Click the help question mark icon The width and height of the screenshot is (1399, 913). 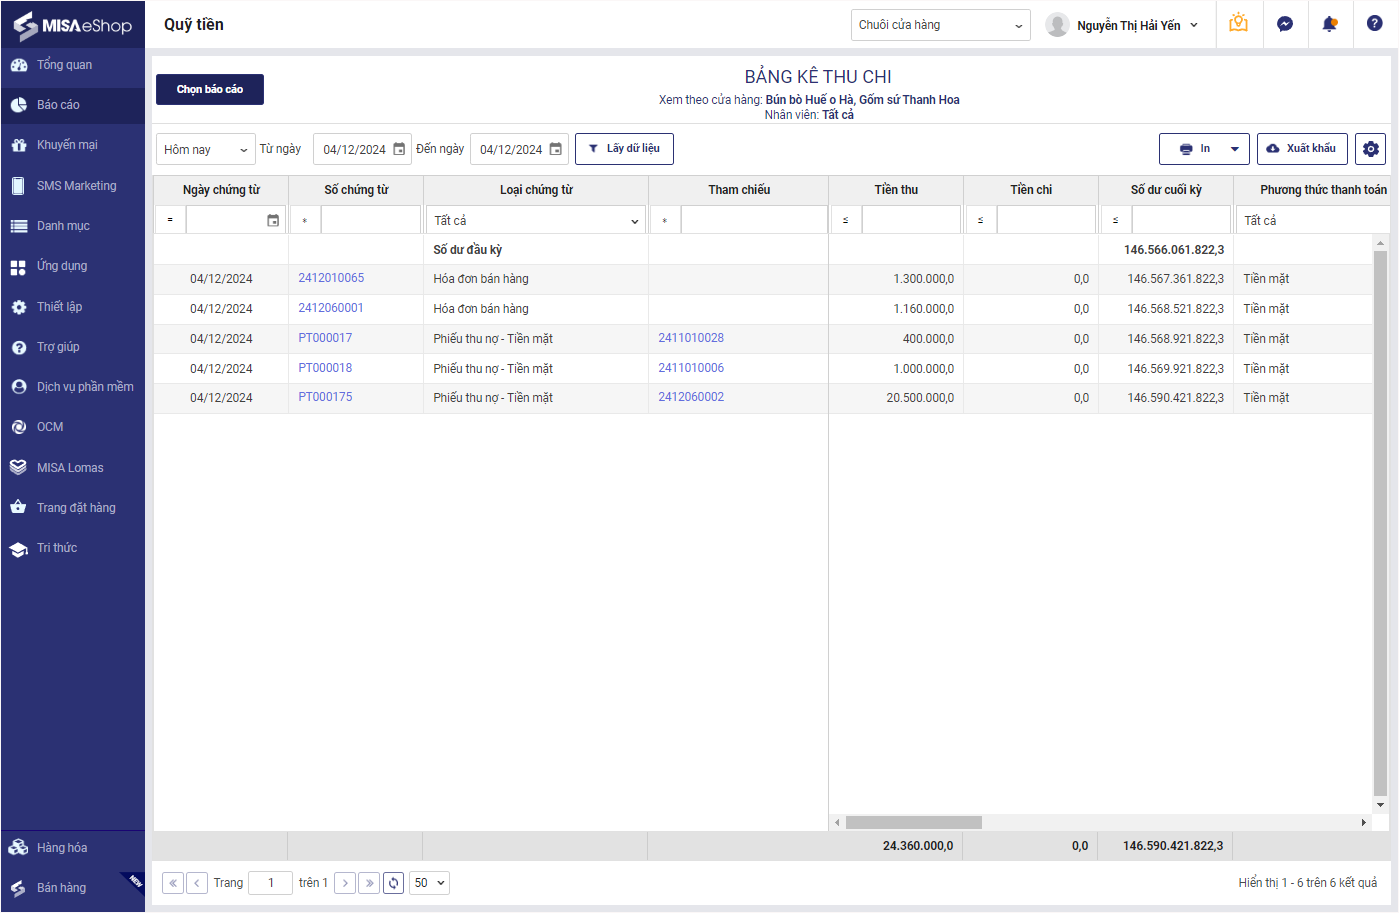[x=1375, y=24]
